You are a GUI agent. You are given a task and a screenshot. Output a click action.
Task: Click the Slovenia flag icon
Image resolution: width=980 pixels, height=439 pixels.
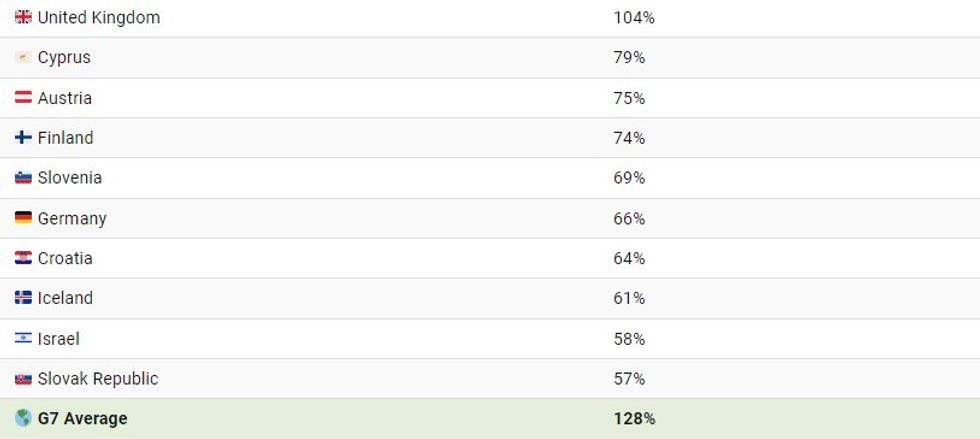[23, 178]
